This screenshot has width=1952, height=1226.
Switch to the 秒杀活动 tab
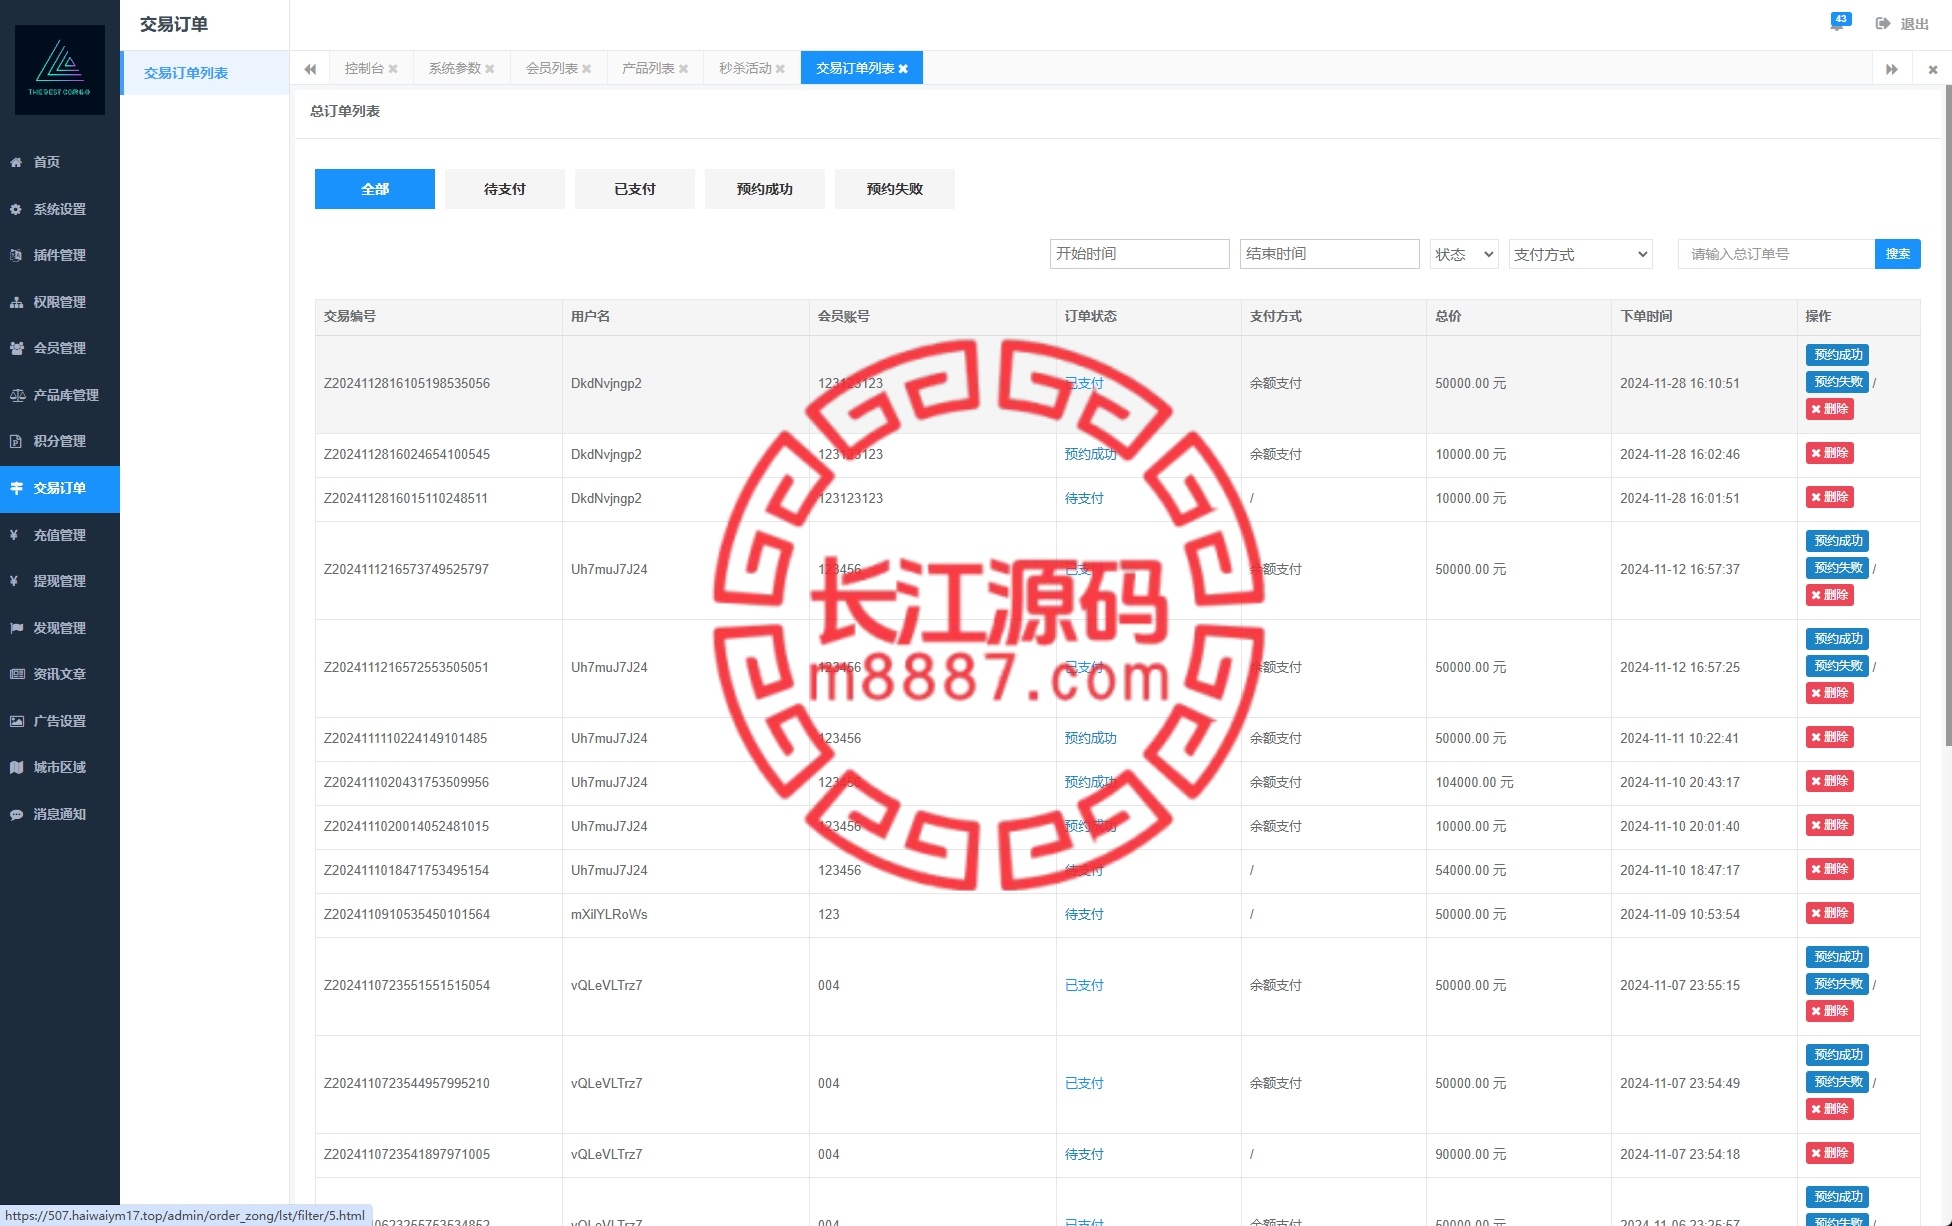click(x=745, y=69)
